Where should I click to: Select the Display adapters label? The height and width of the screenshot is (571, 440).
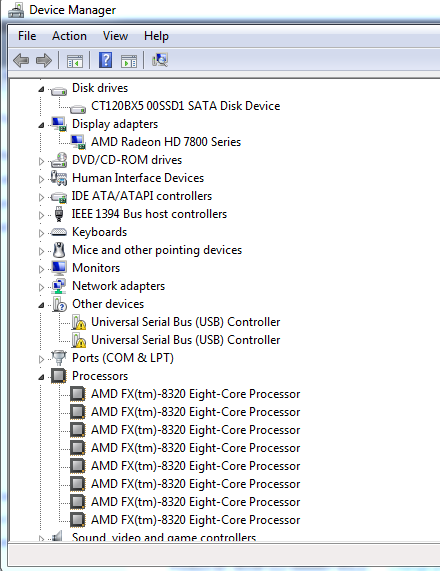(x=115, y=124)
